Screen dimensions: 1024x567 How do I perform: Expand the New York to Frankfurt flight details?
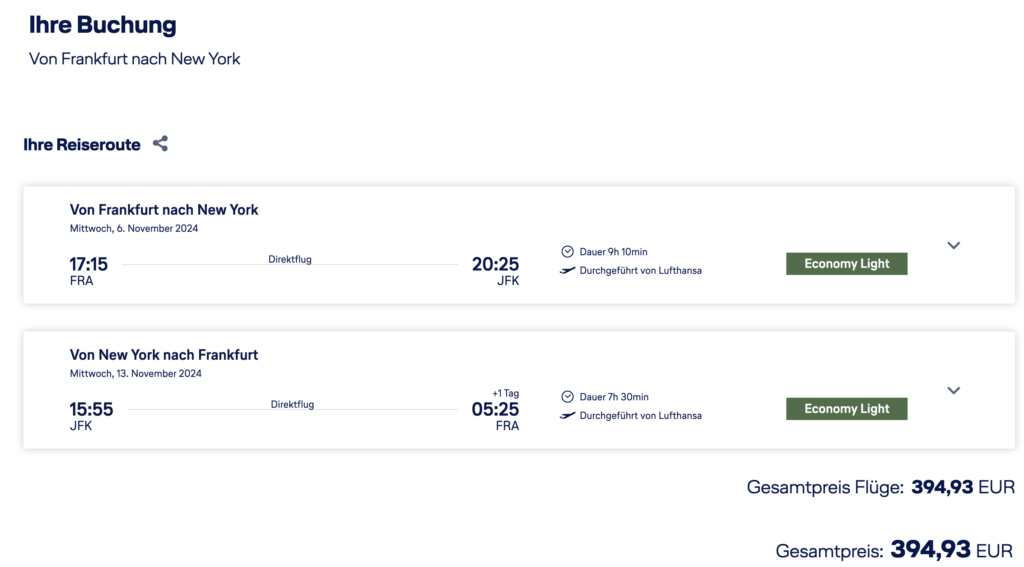tap(953, 390)
